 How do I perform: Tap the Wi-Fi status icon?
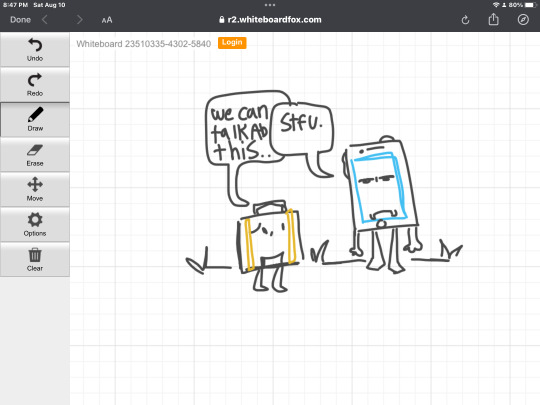[496, 5]
